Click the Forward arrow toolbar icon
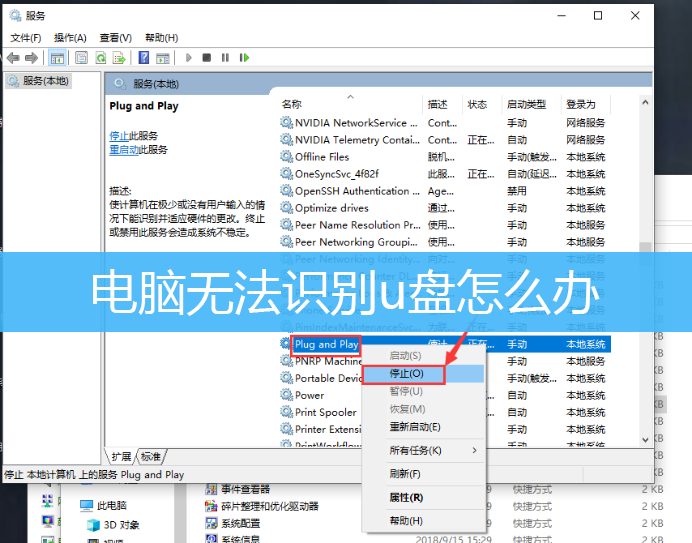This screenshot has height=543, width=692. click(x=33, y=58)
